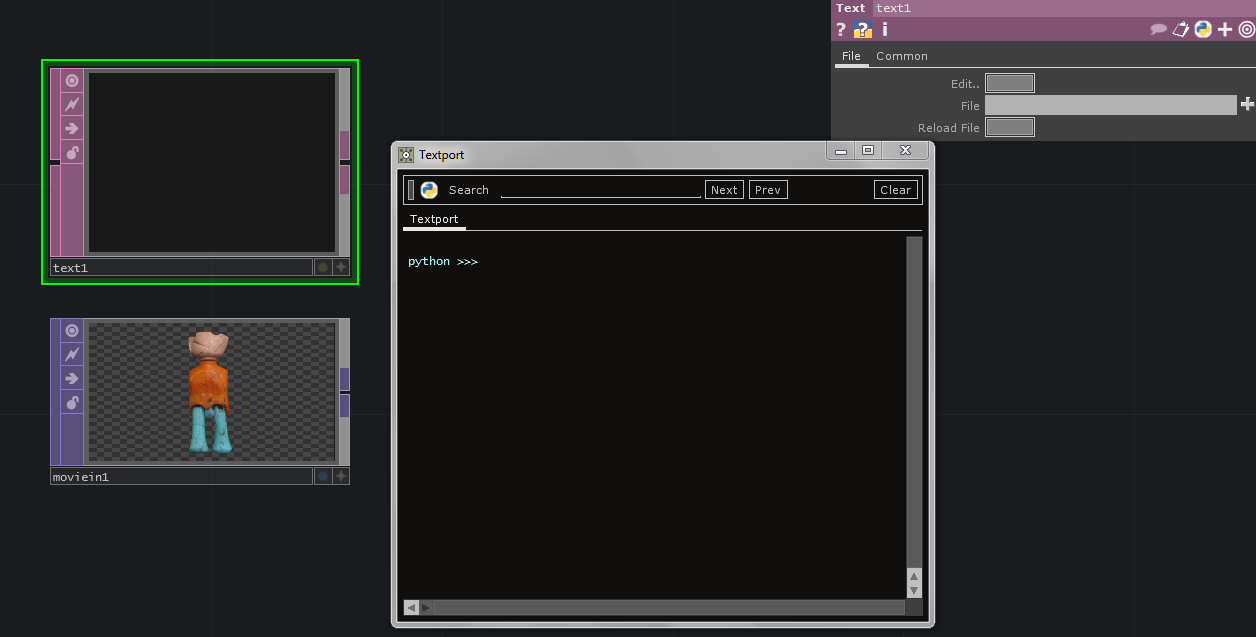This screenshot has width=1256, height=637.
Task: Toggle lock flag on moviein1 node
Action: pyautogui.click(x=72, y=402)
